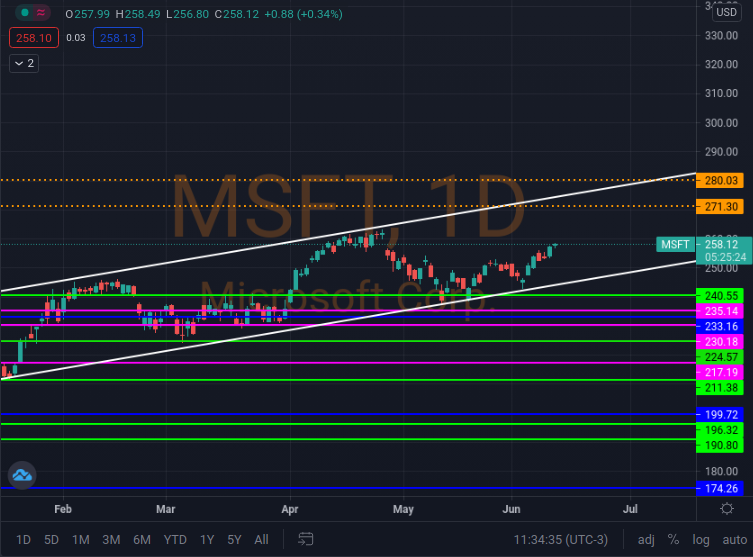This screenshot has width=753, height=557.
Task: Expand the collapsed indicators legend showing 2
Action: pyautogui.click(x=24, y=63)
